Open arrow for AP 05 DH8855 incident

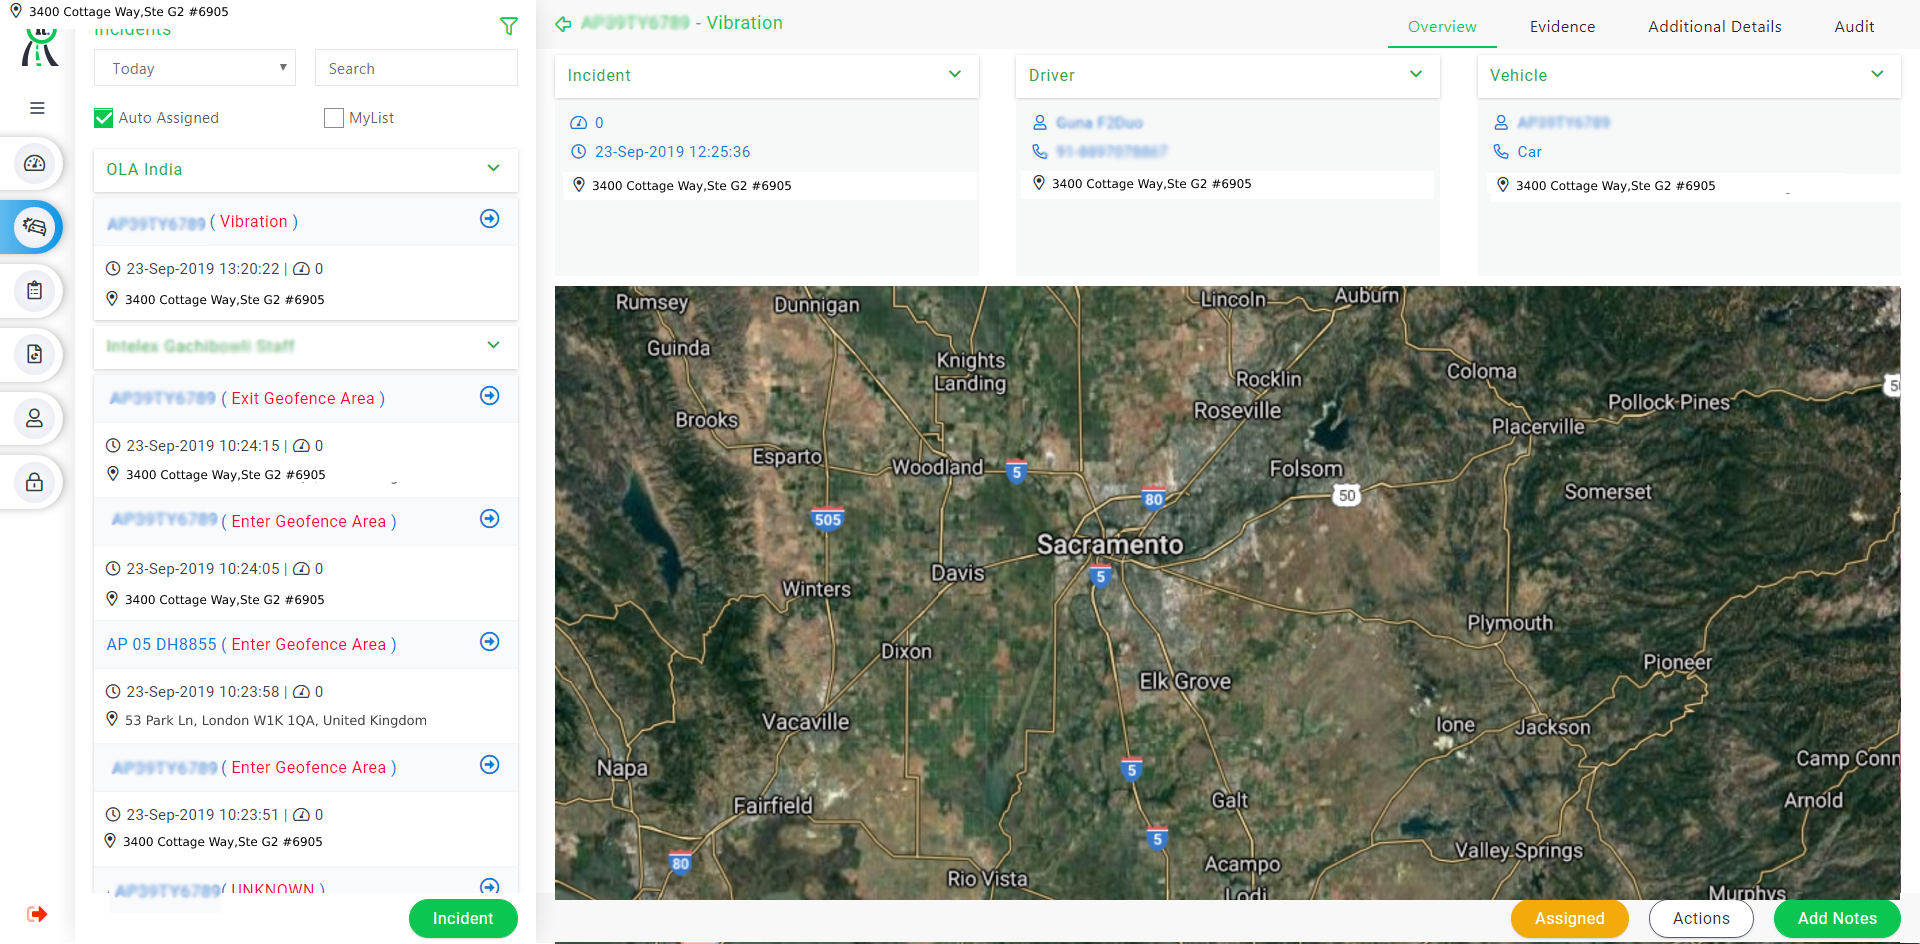(x=490, y=642)
